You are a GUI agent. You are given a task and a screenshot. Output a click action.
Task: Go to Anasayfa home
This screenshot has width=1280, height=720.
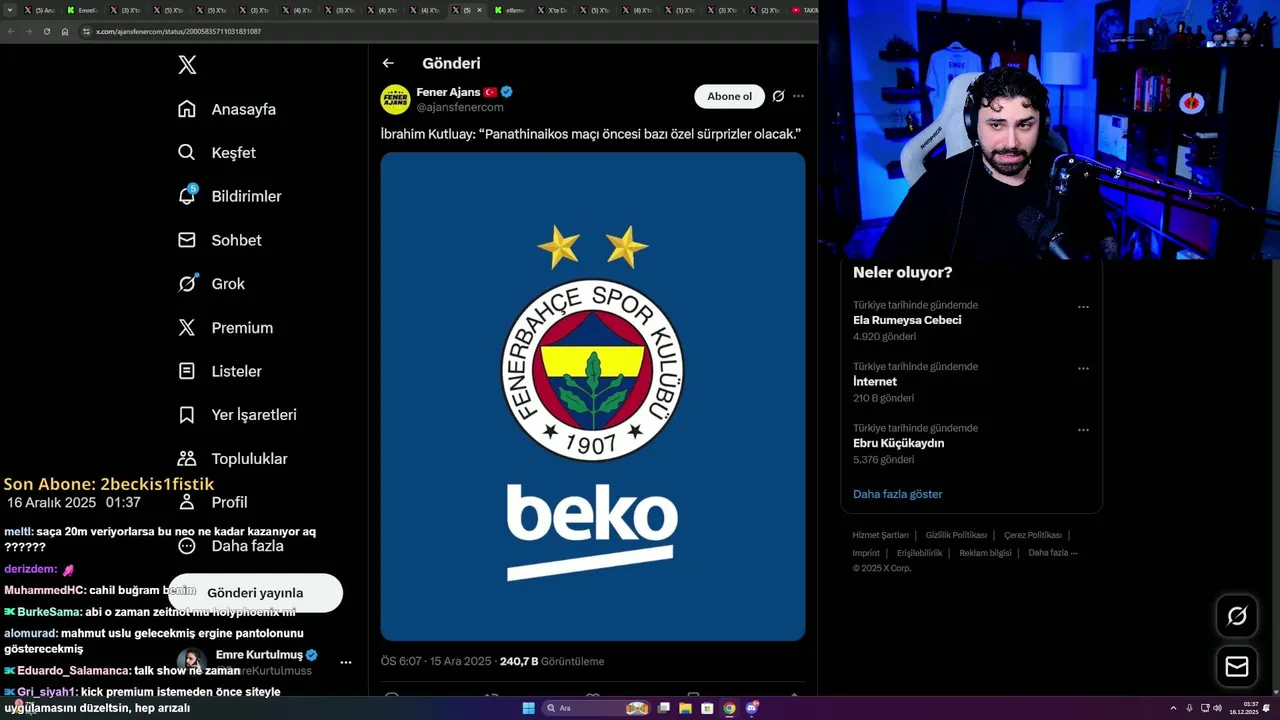226,109
